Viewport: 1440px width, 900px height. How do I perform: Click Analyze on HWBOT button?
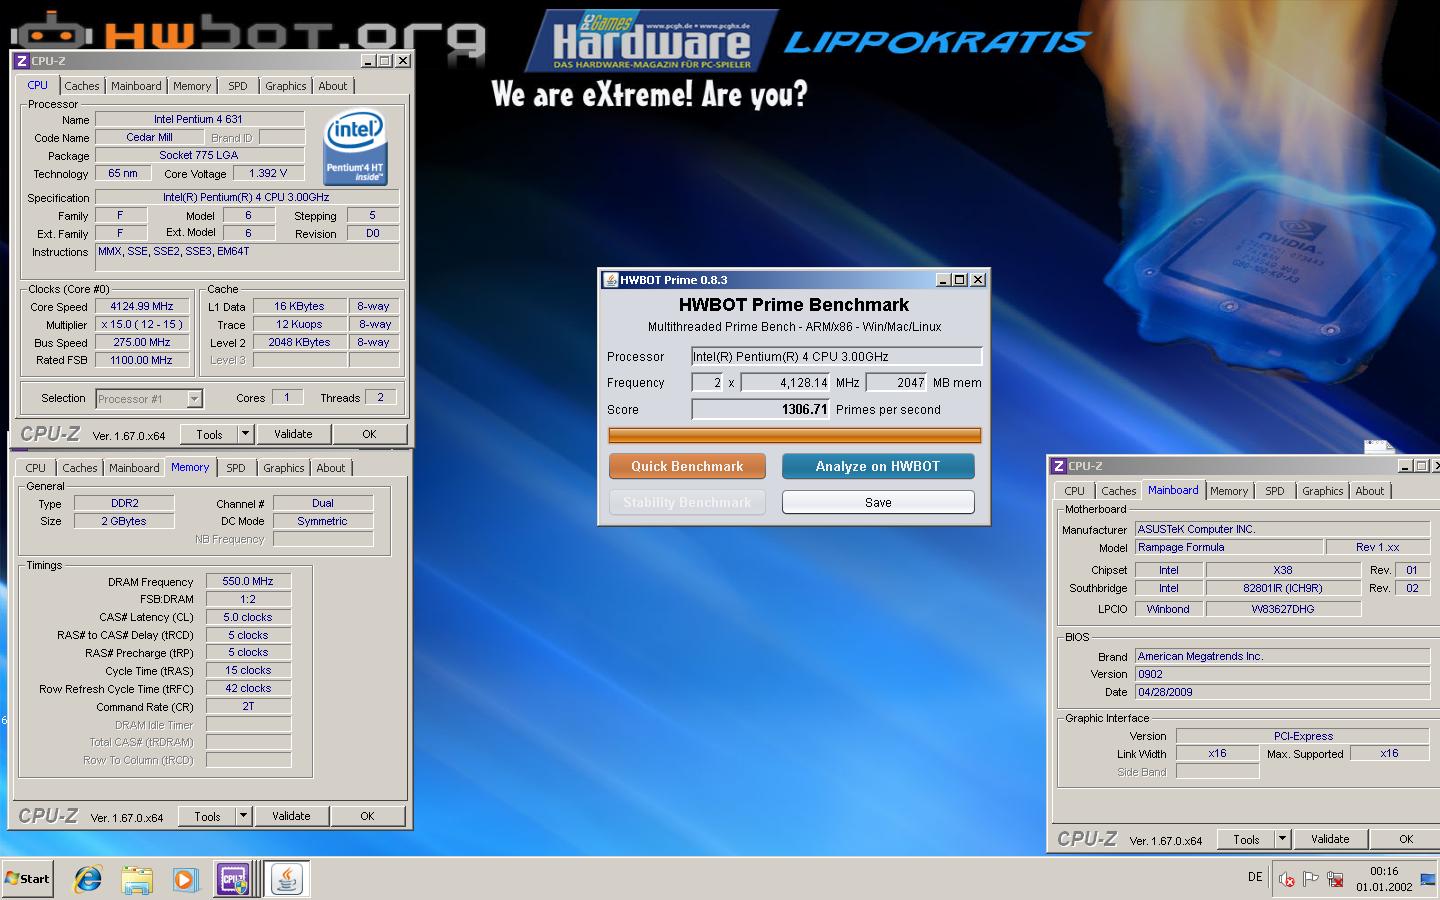(x=878, y=466)
